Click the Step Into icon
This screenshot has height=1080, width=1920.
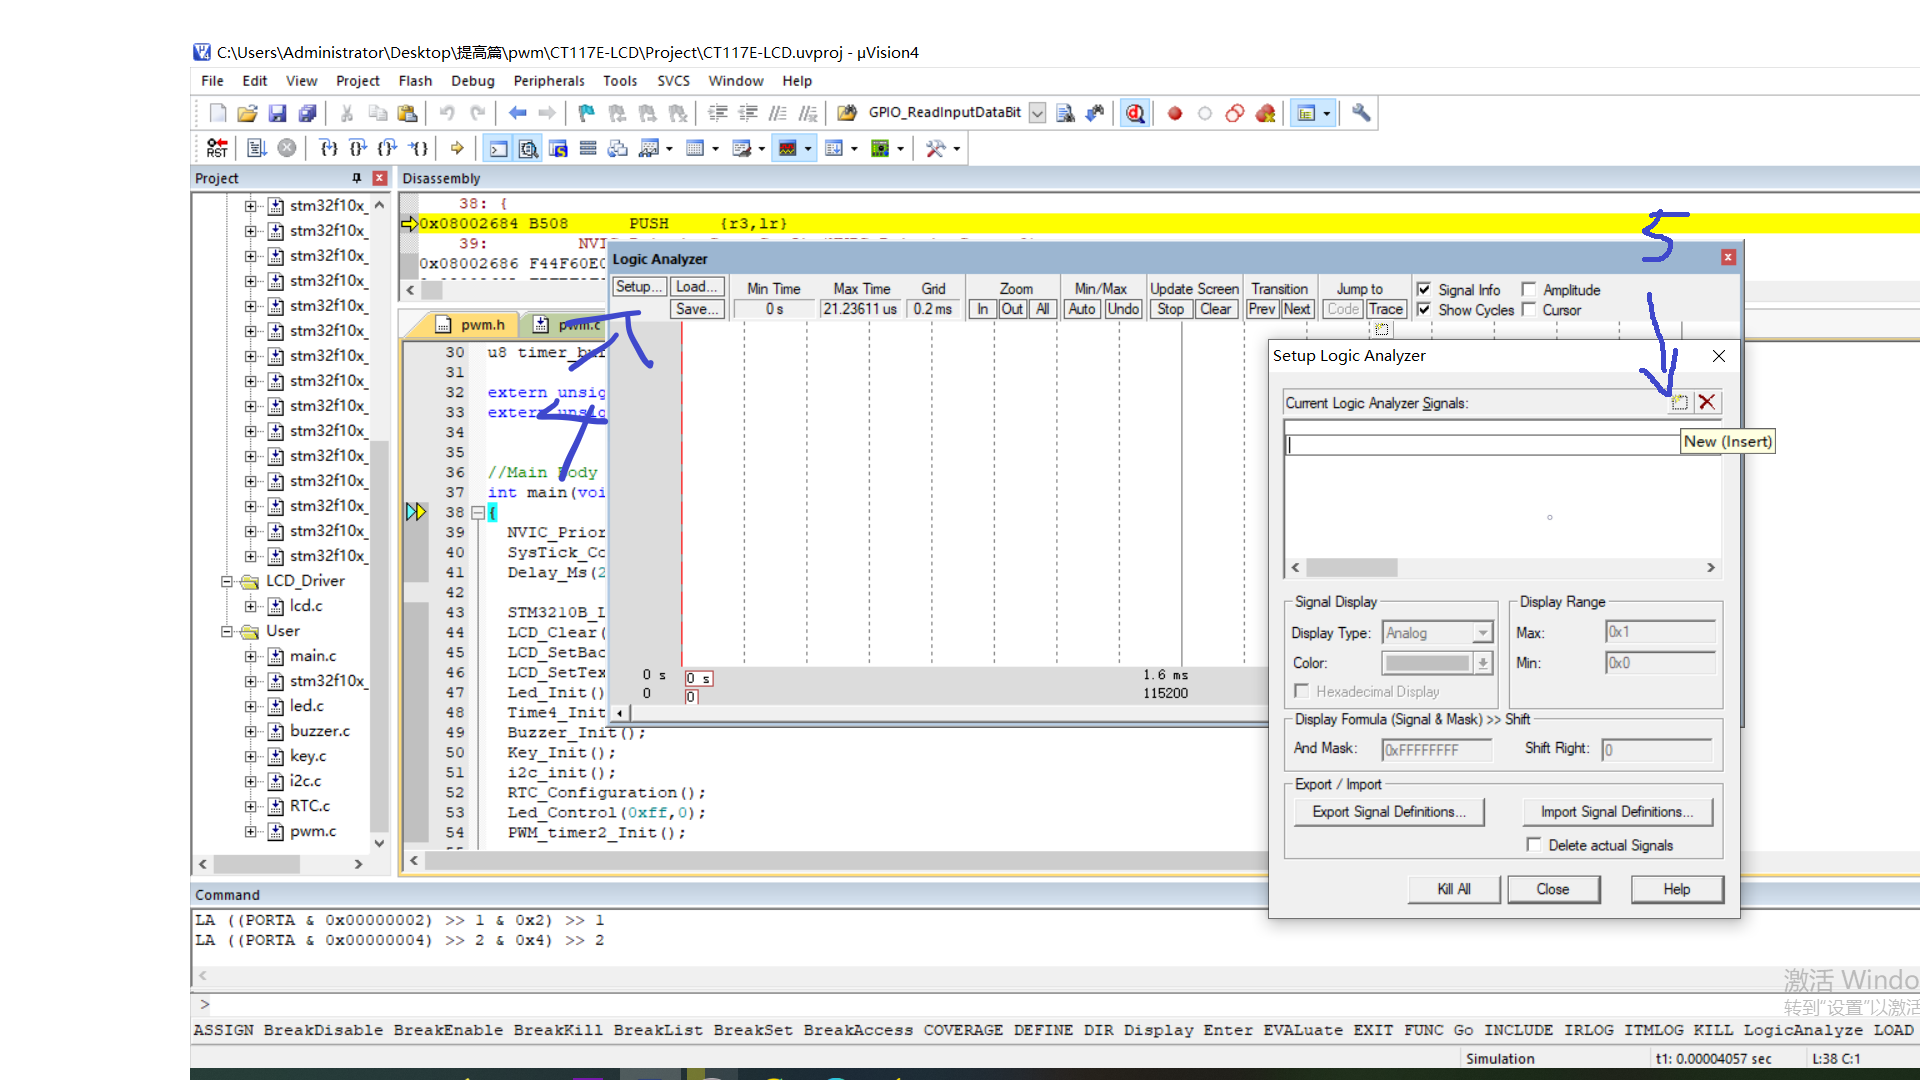(327, 148)
